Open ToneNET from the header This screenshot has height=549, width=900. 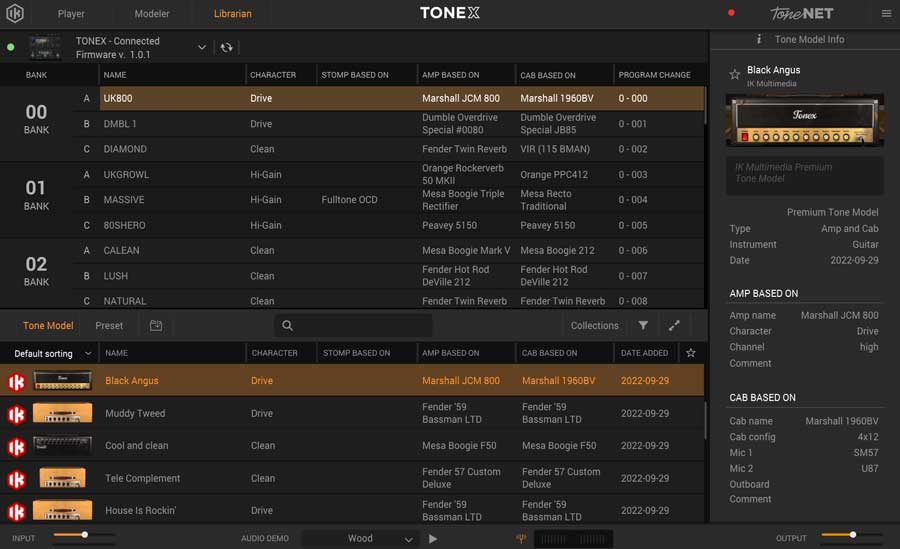pyautogui.click(x=801, y=13)
